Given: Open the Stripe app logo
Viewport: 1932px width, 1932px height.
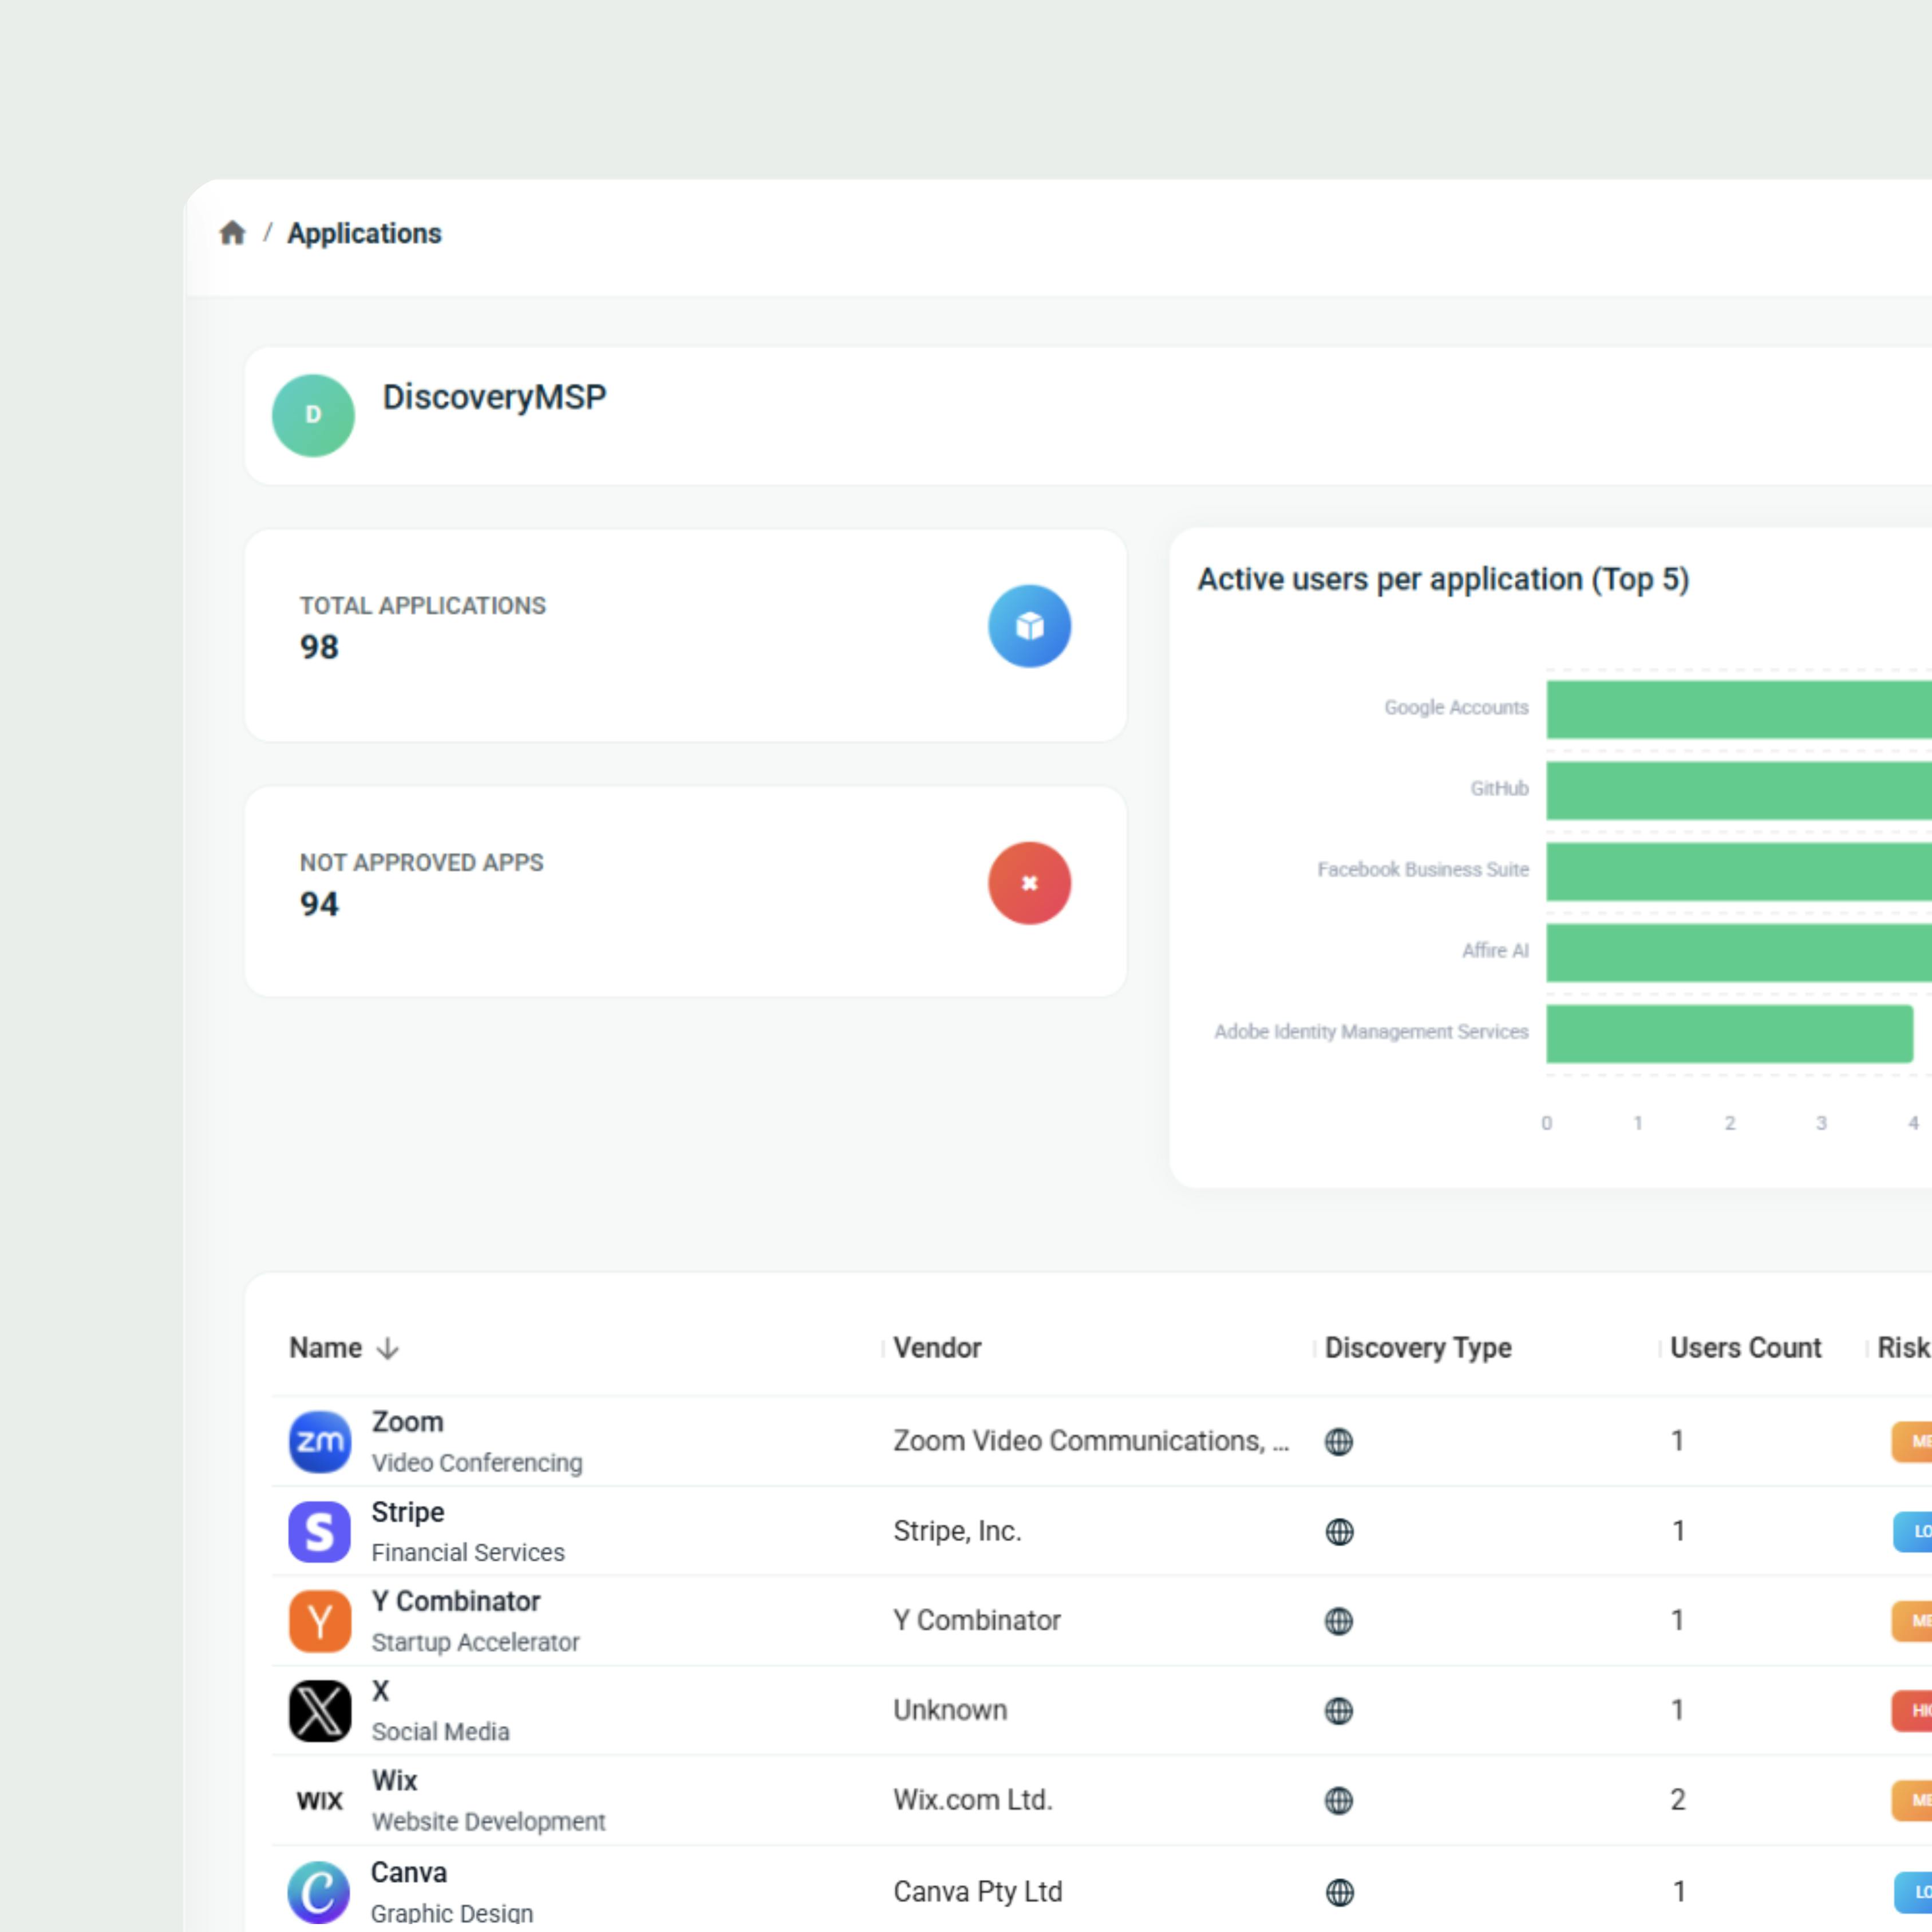Looking at the screenshot, I should point(320,1531).
